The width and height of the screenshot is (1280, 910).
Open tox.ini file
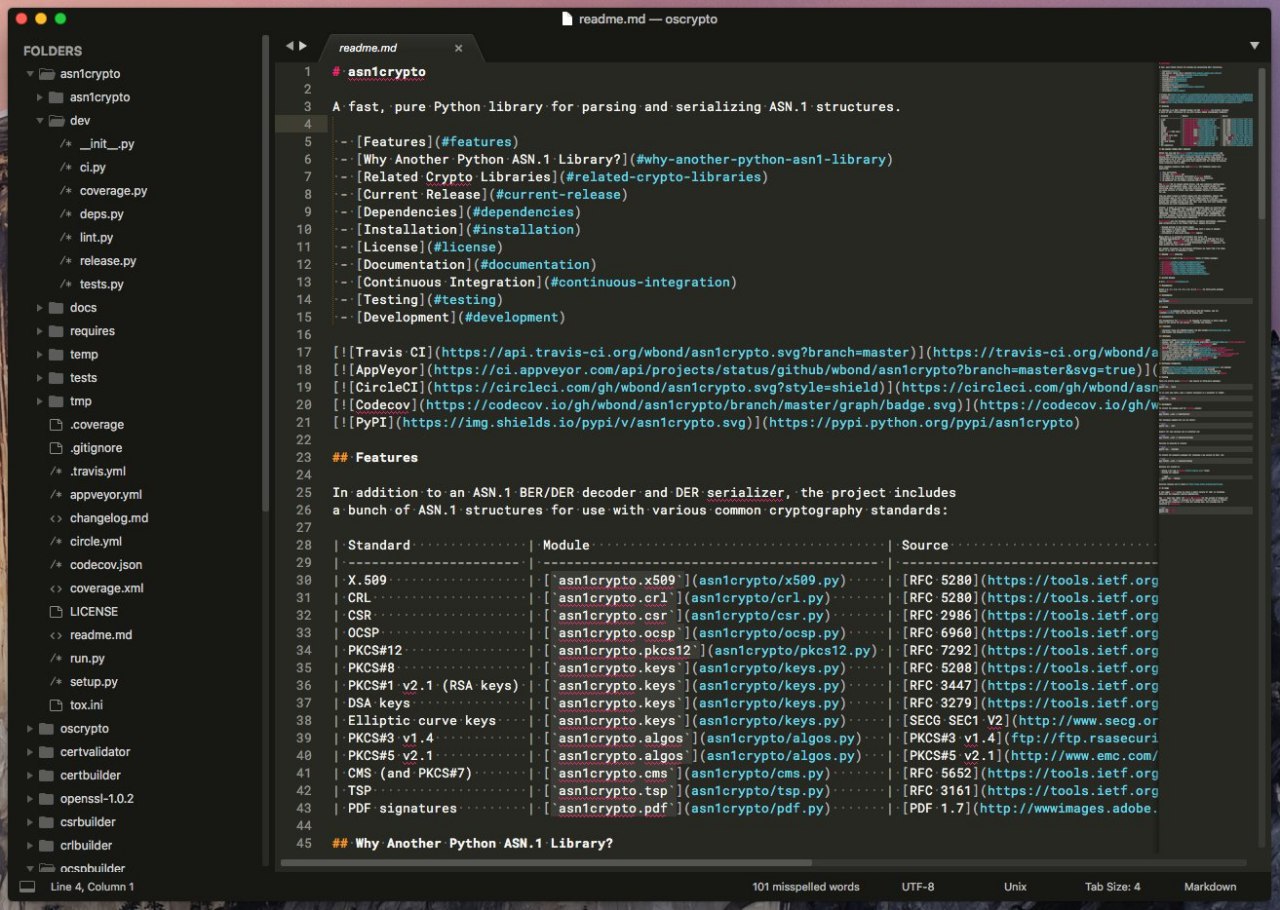coord(86,706)
